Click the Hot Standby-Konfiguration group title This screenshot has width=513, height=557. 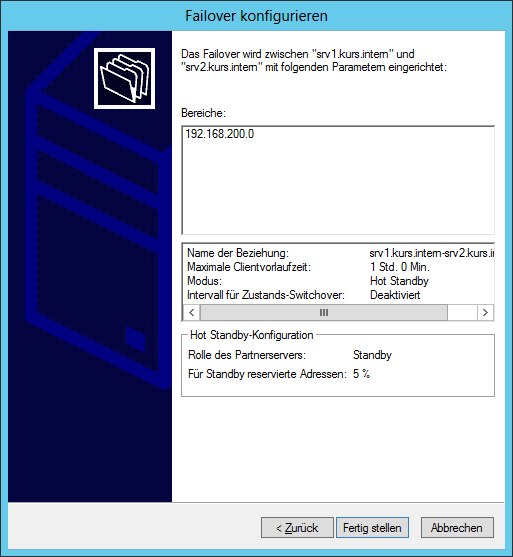click(x=252, y=335)
